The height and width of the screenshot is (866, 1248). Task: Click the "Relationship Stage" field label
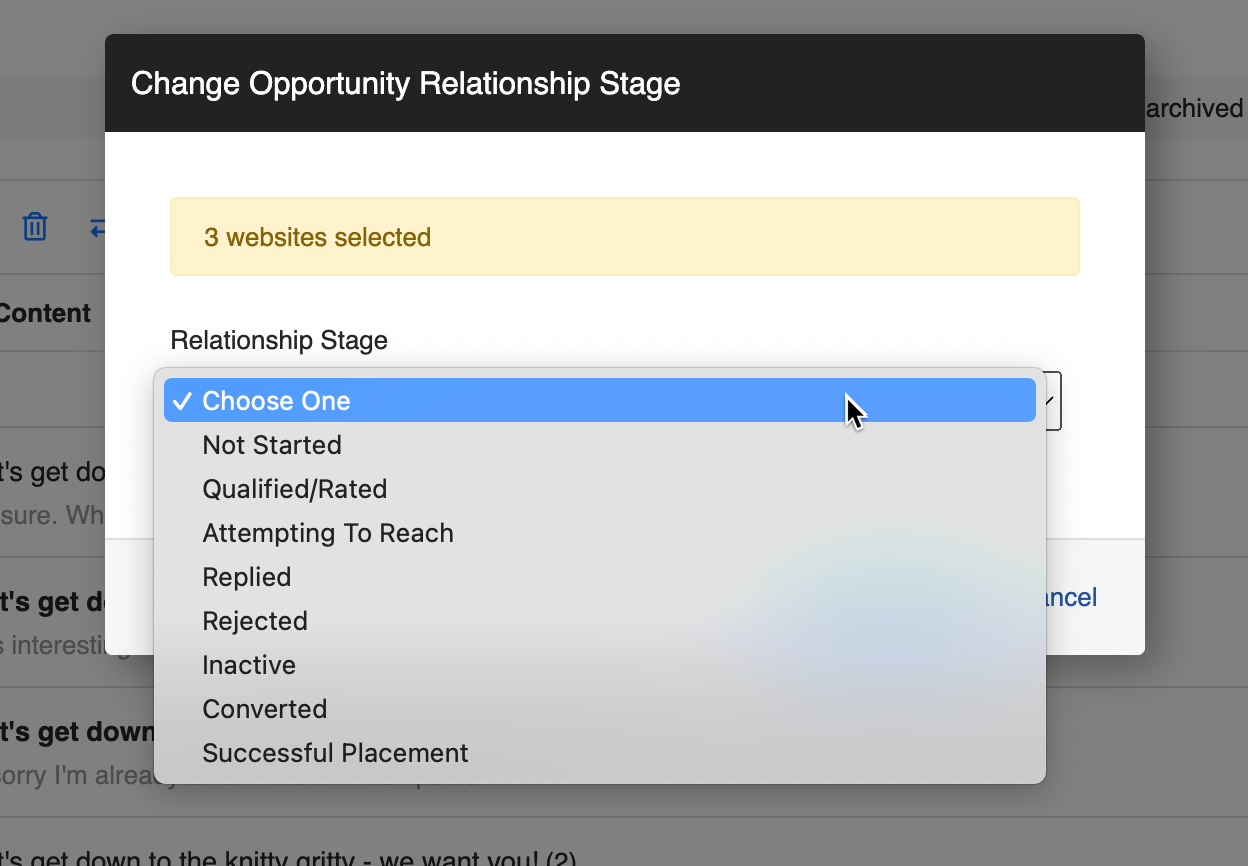point(279,341)
